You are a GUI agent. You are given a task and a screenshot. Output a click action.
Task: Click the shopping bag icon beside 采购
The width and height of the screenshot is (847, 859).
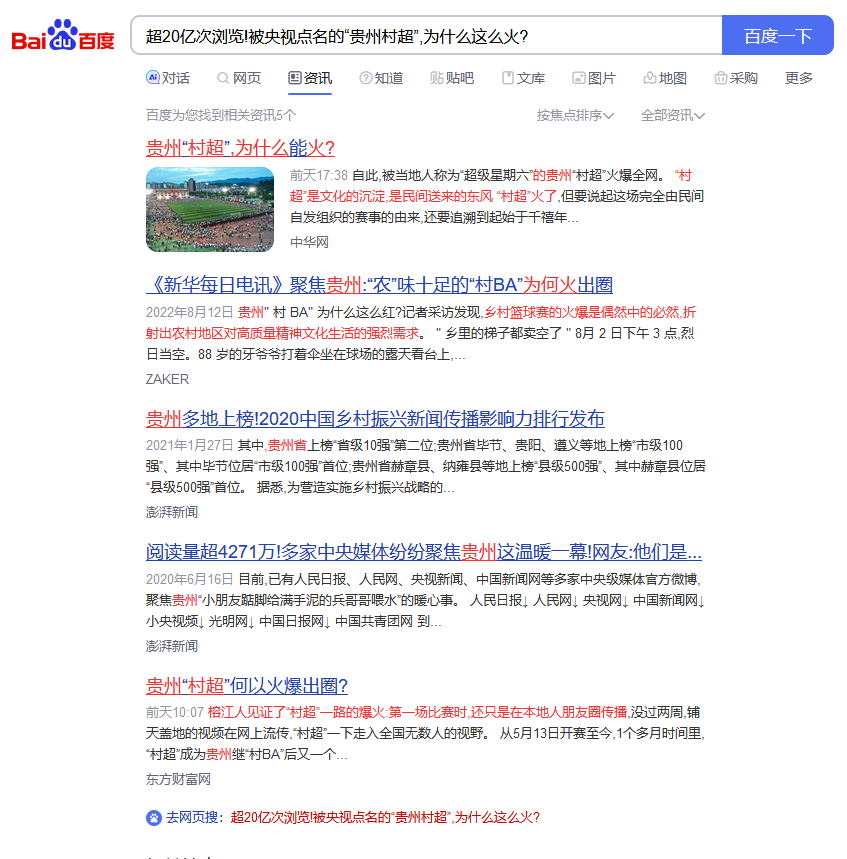pos(720,78)
